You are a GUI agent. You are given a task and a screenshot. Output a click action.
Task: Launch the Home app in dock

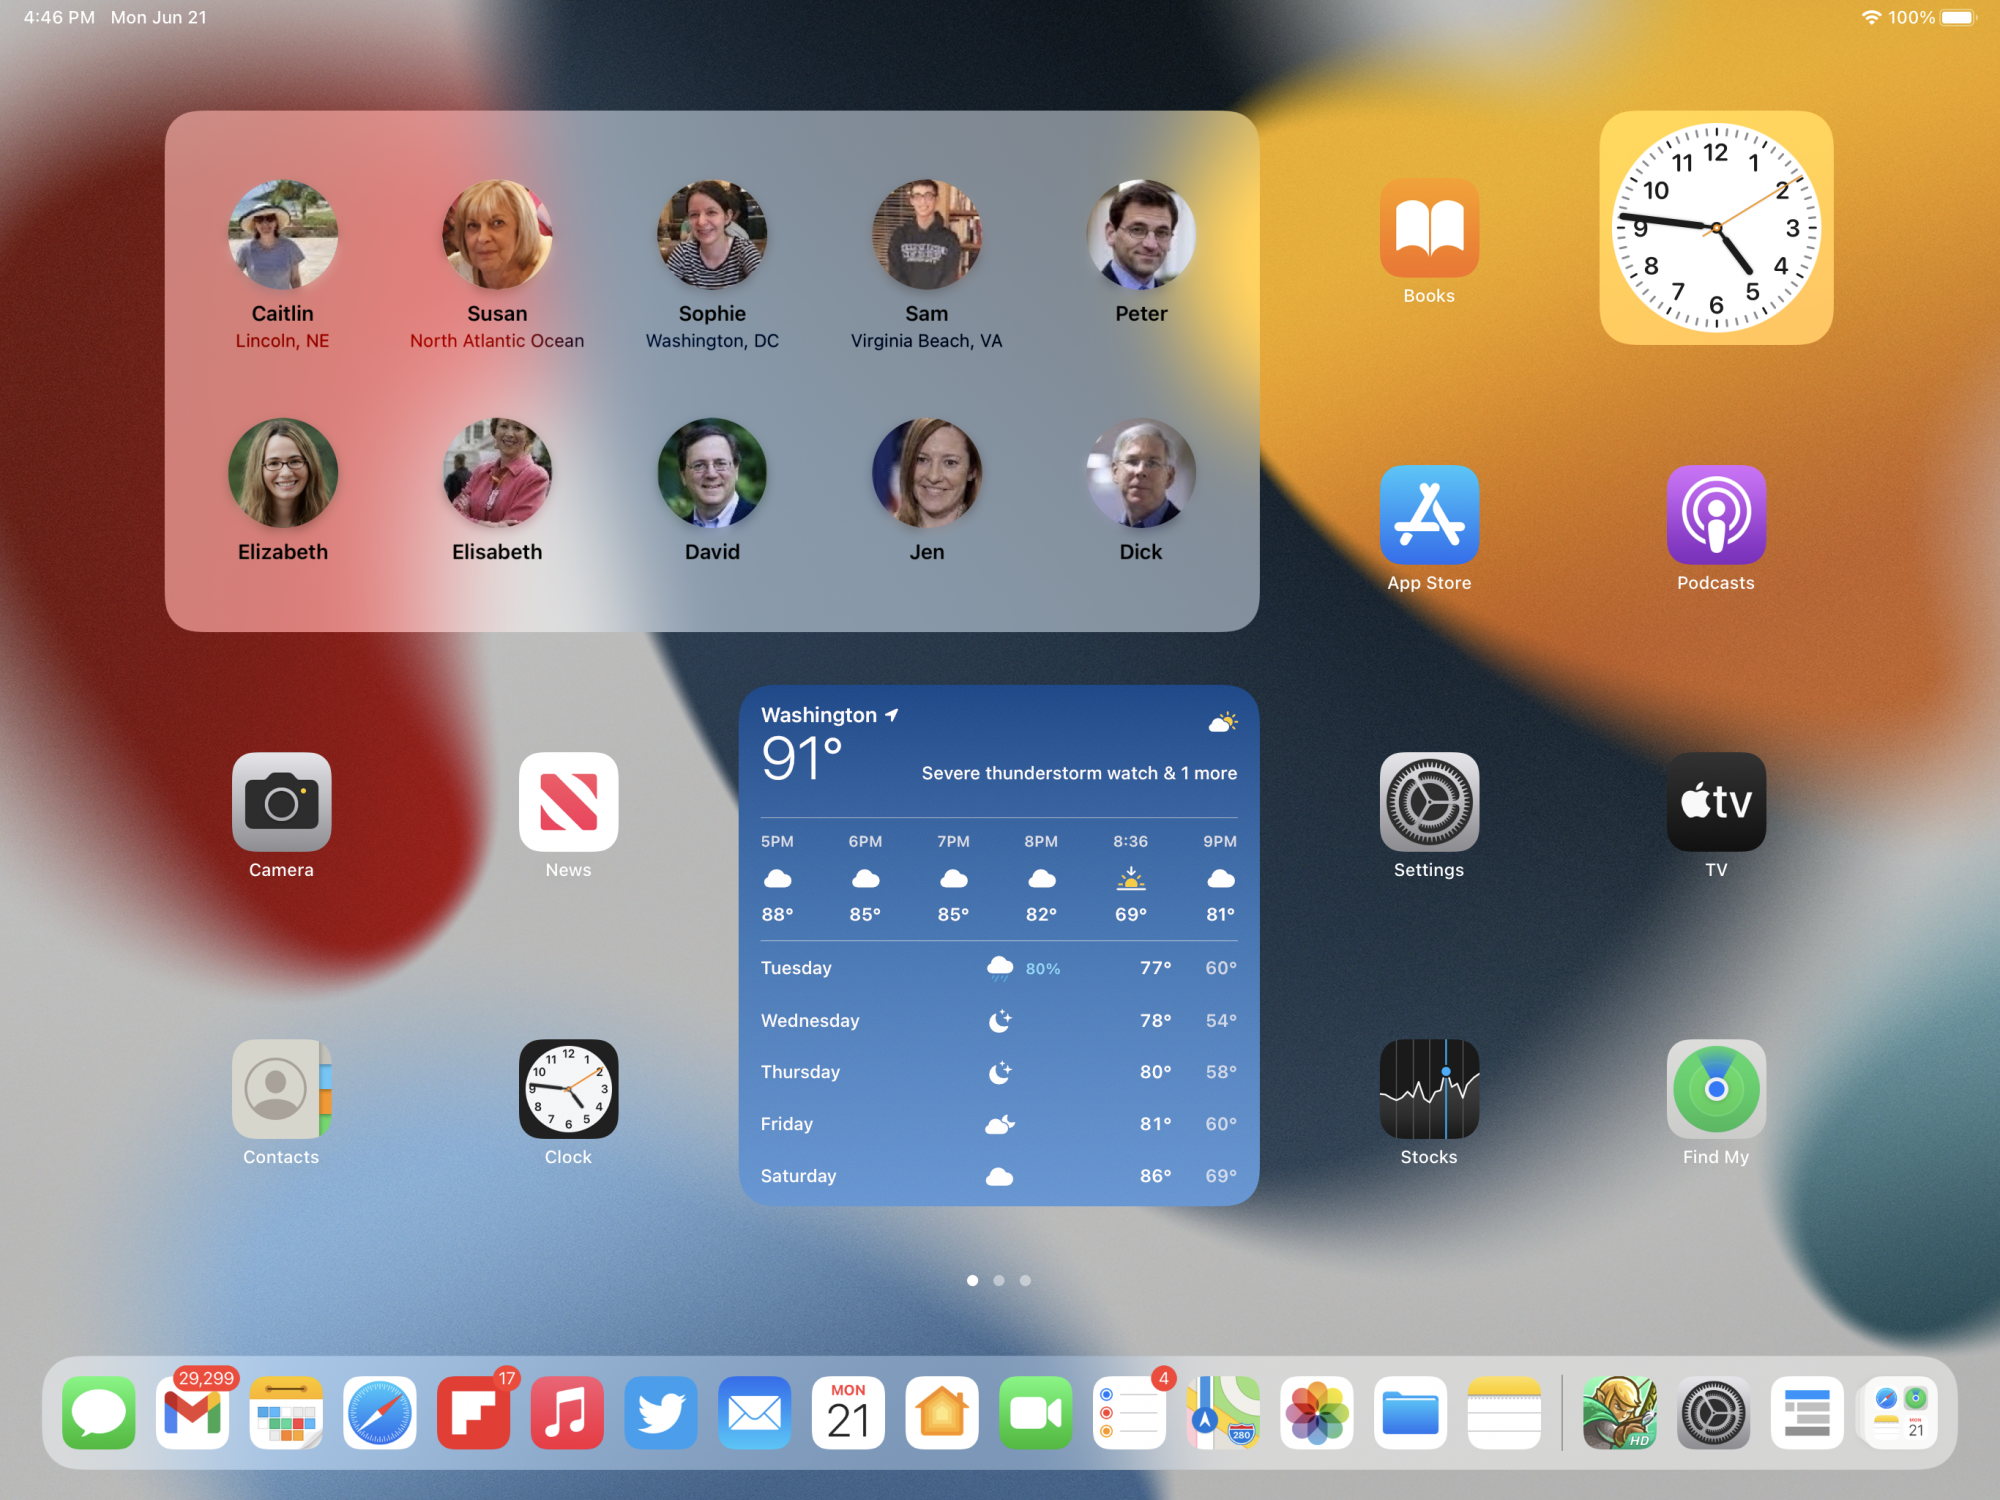(941, 1413)
